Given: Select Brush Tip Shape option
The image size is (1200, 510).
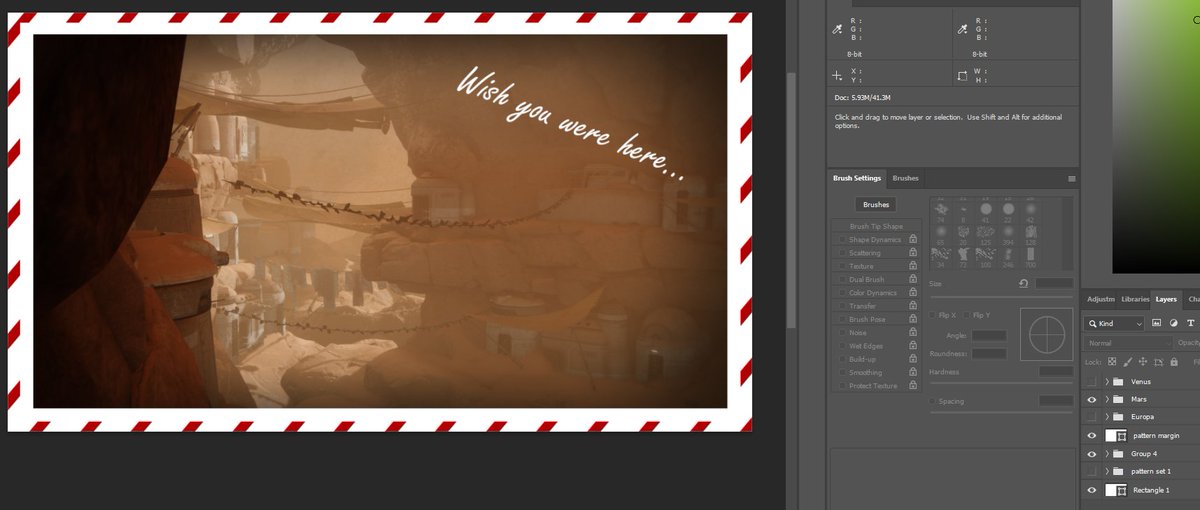Looking at the screenshot, I should coord(876,227).
